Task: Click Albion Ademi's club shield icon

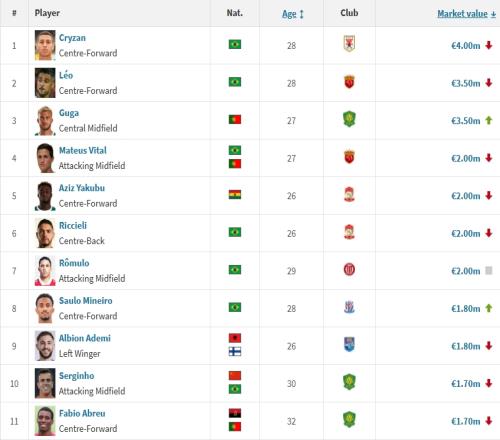Action: (349, 345)
